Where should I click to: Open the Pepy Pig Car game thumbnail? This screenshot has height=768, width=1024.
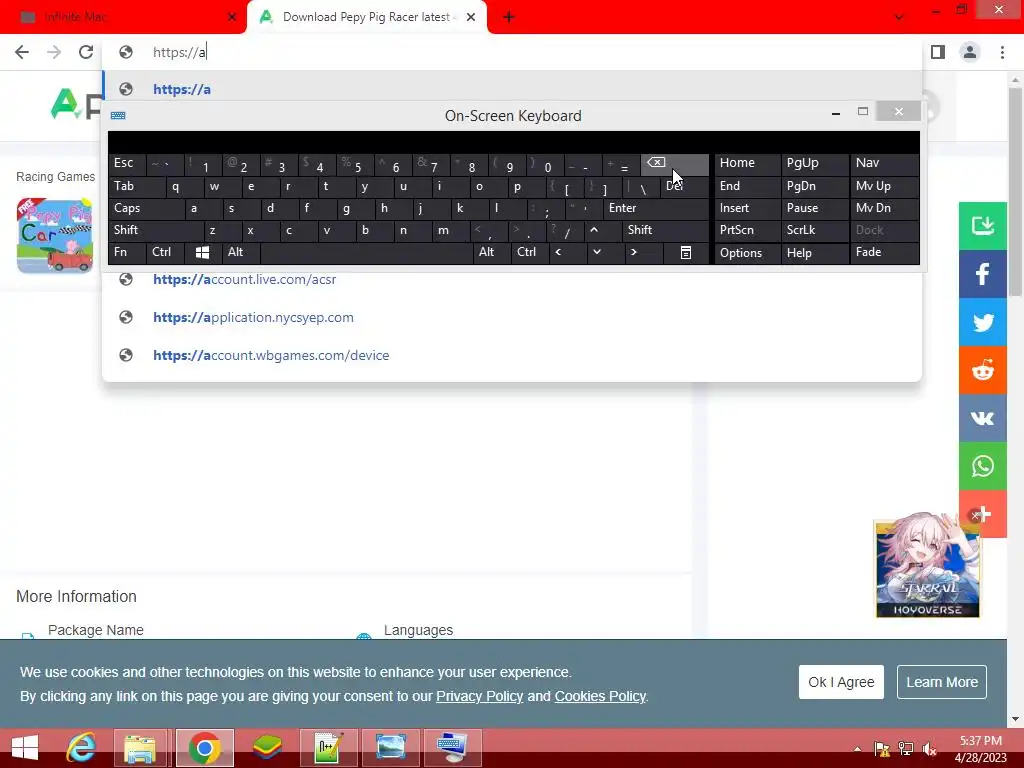coord(55,236)
